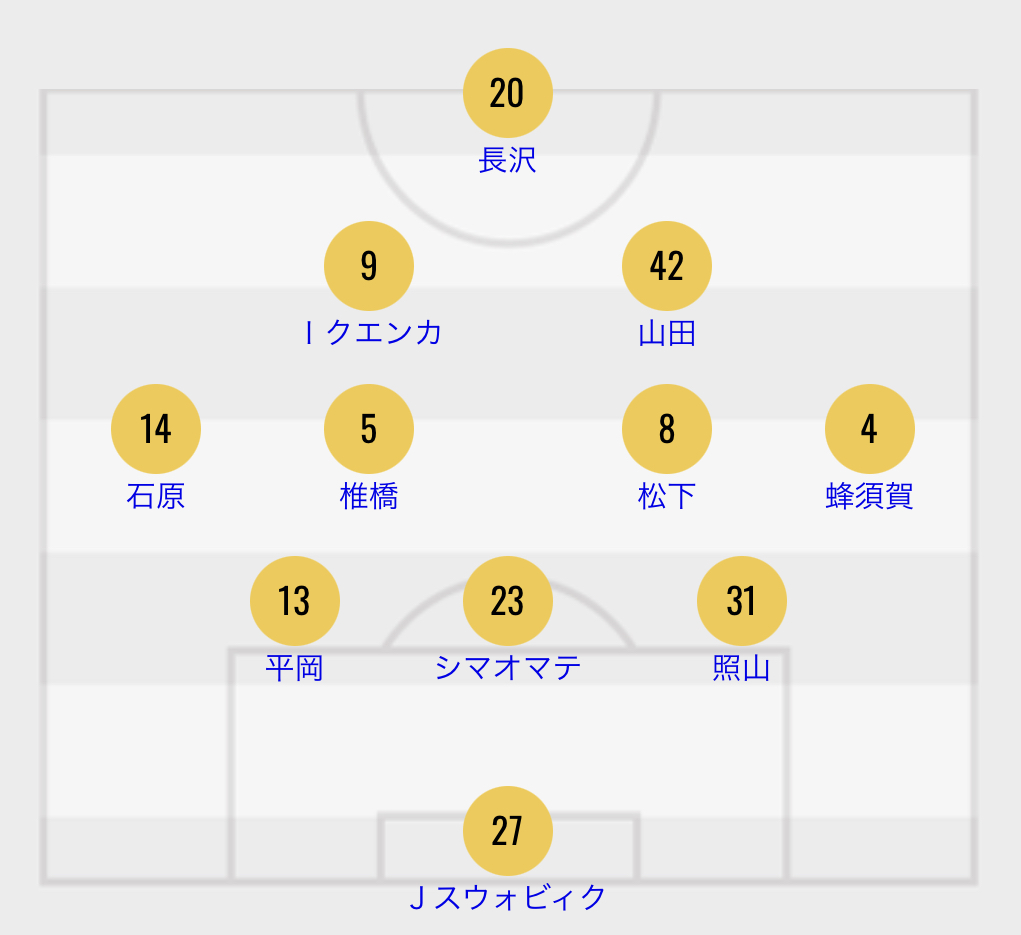Click the number 42 player circle

(x=666, y=266)
